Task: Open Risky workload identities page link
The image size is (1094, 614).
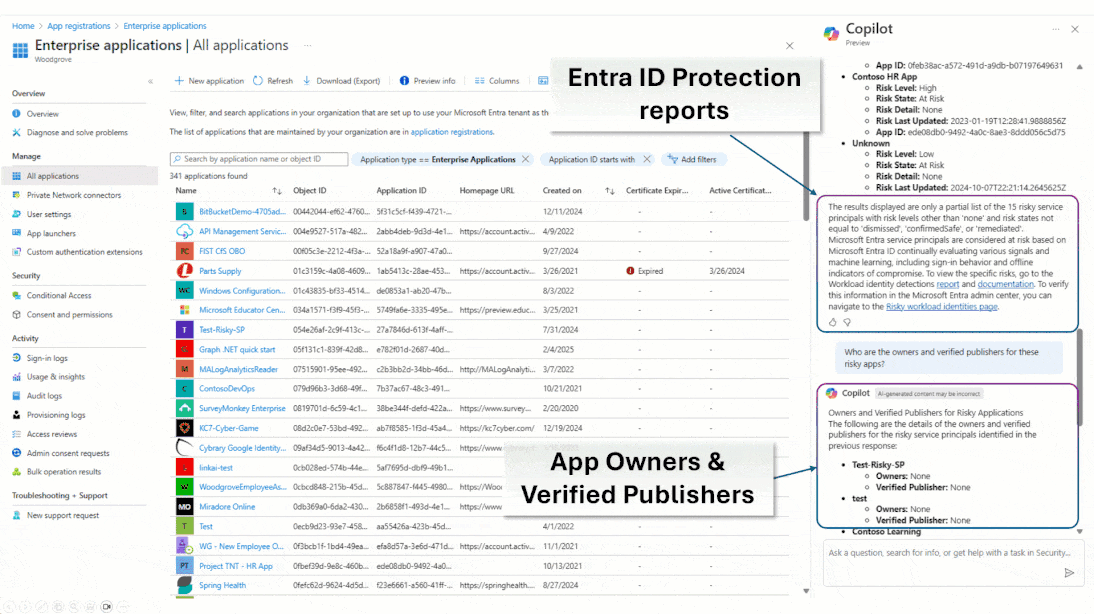Action: (941, 307)
